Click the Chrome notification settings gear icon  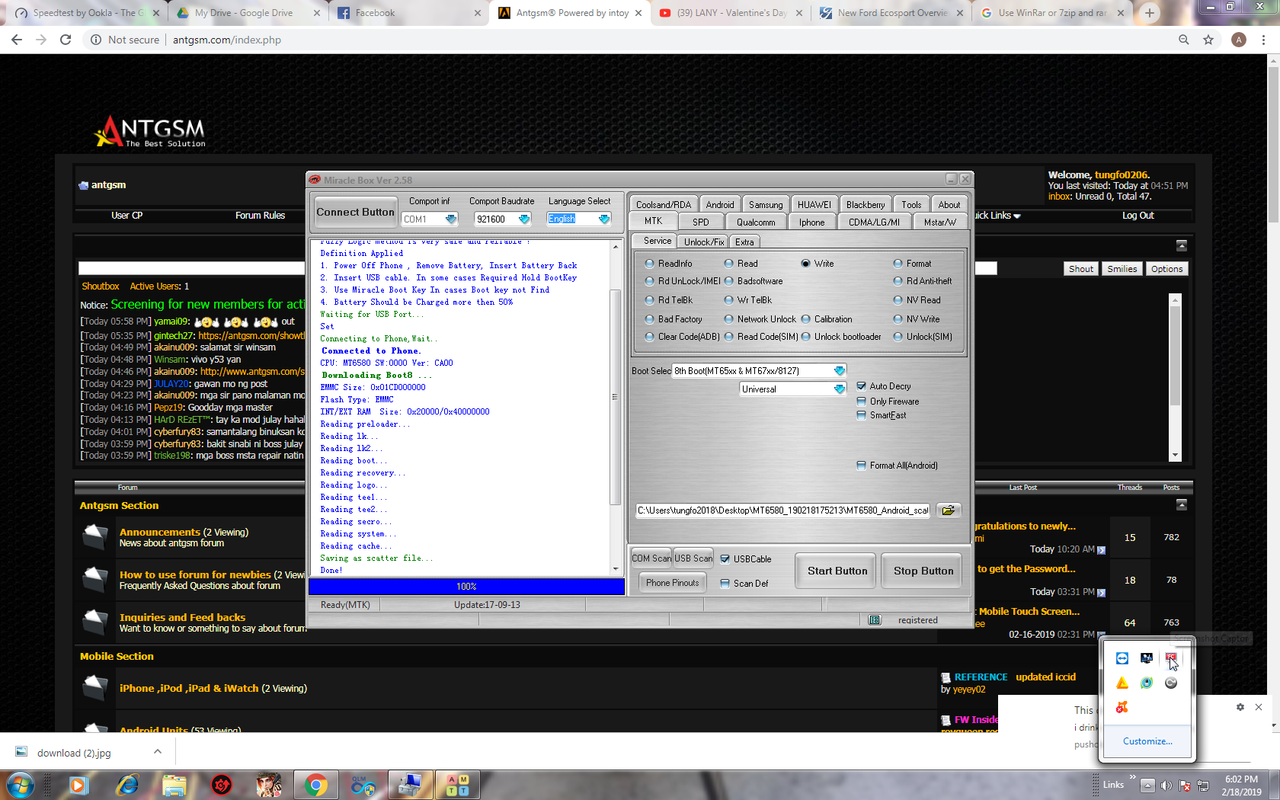1240,707
